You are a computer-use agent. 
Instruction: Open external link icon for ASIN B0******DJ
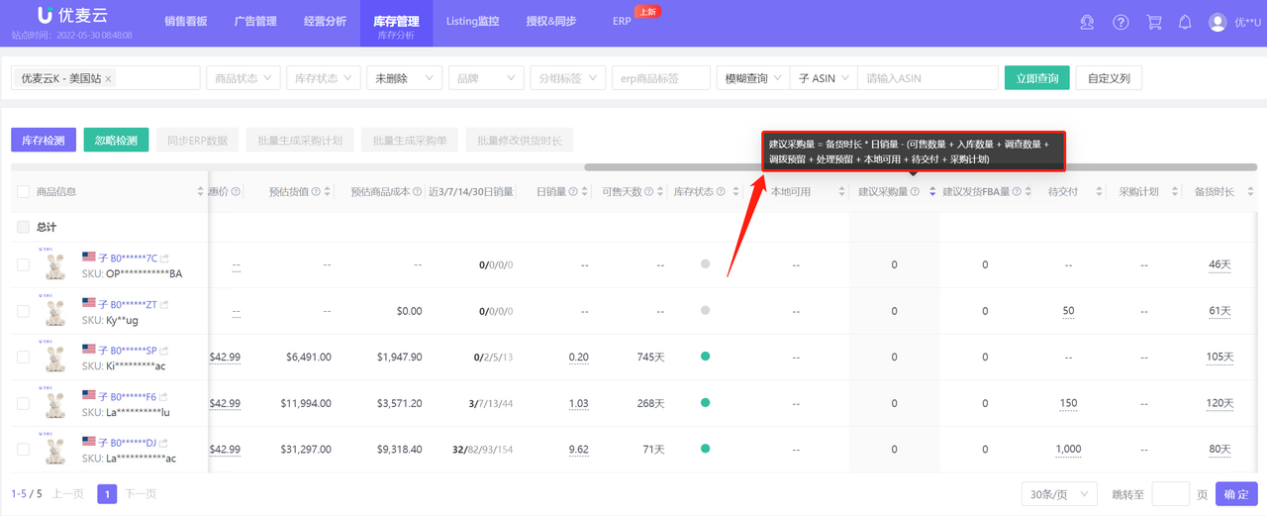coord(164,443)
